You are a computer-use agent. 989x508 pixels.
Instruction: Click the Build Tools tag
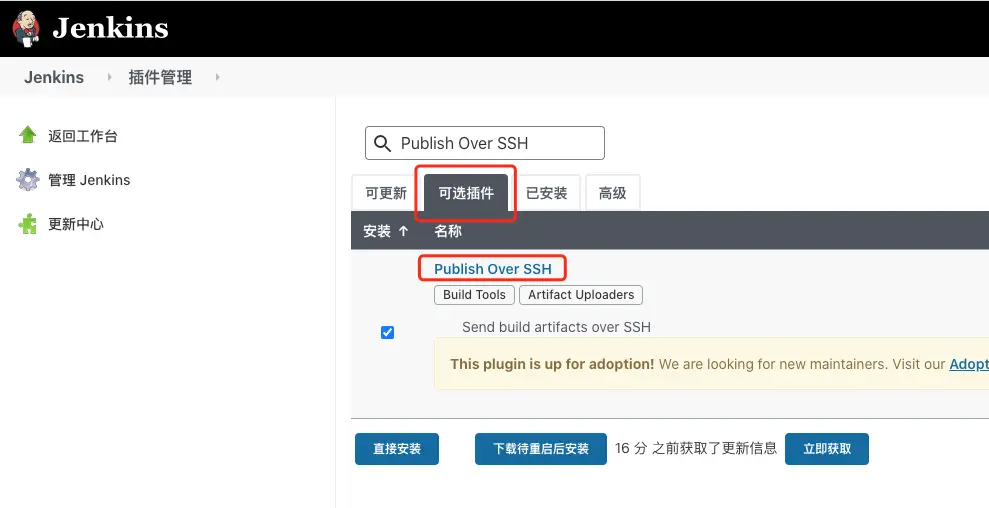474,295
